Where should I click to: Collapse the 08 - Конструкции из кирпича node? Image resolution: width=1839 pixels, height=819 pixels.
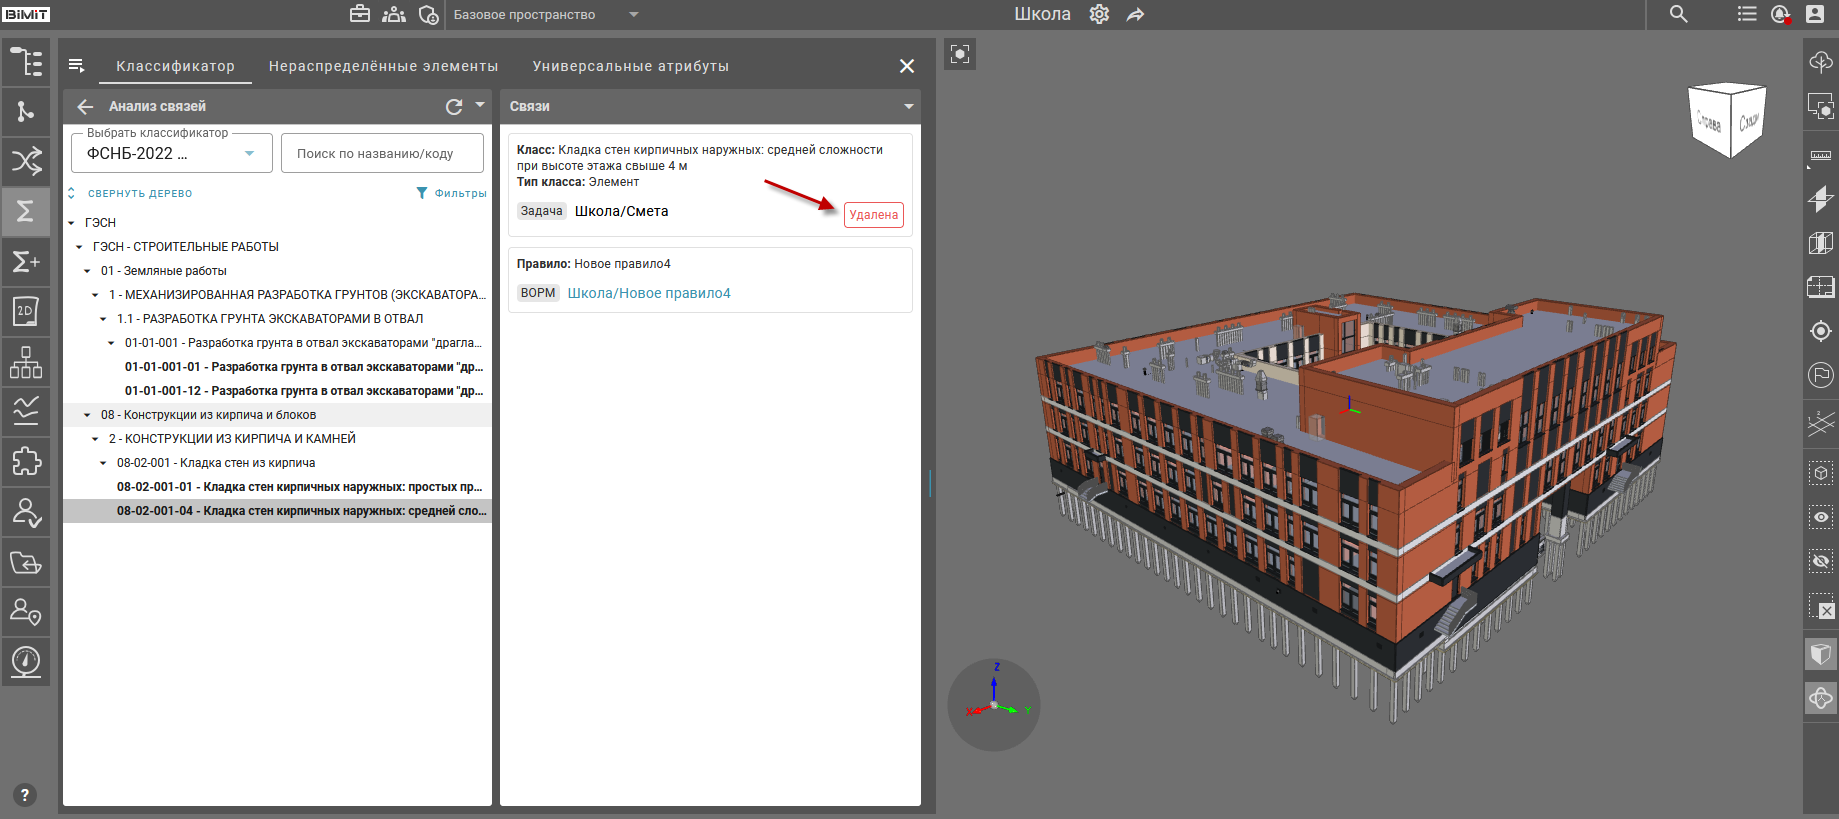(87, 415)
